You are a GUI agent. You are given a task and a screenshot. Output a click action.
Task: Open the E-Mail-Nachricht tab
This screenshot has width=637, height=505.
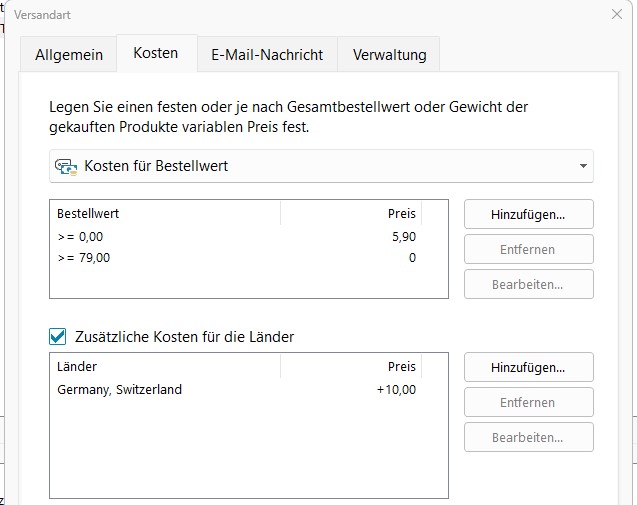point(267,55)
